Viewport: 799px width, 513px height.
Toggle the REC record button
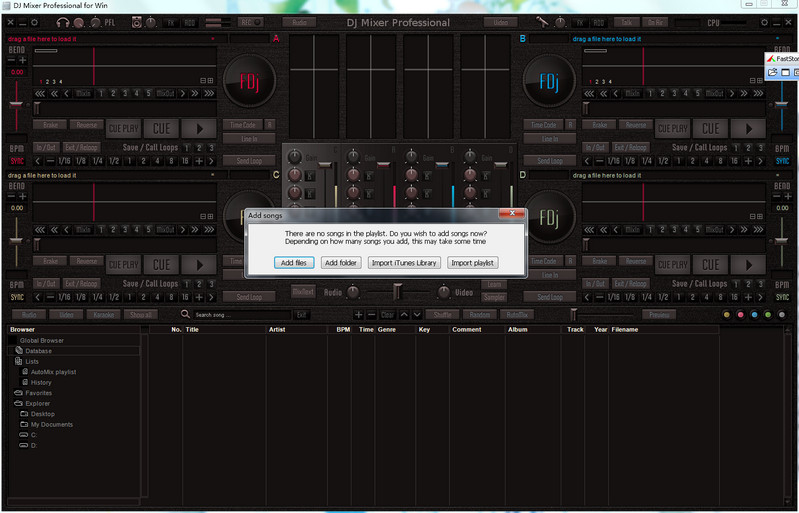coord(250,22)
